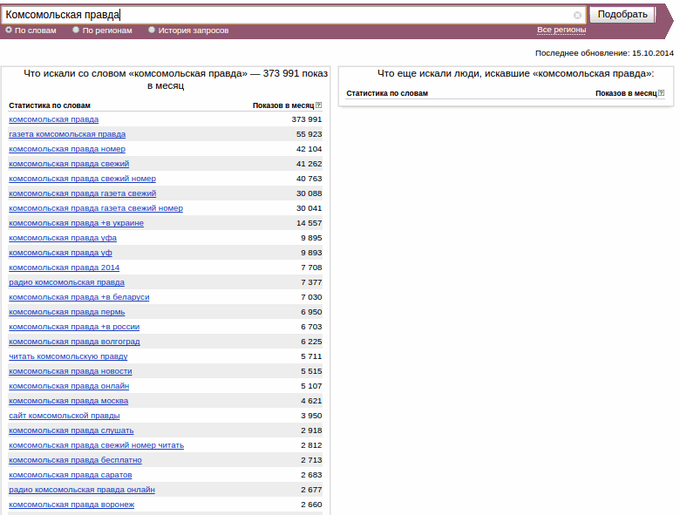Open the link with exact text радио комсомольская правда
This screenshot has width=680, height=515.
click(x=66, y=282)
